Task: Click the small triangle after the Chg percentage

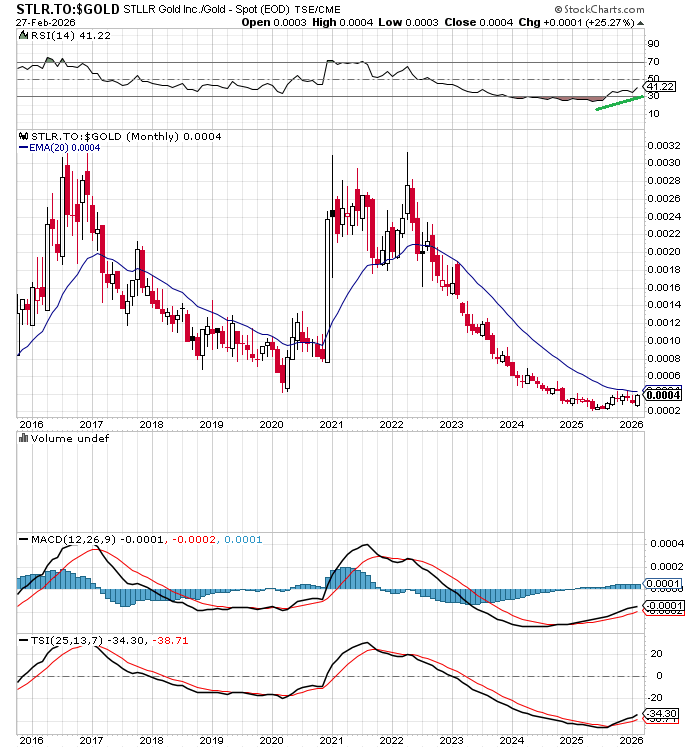Action: 640,23
